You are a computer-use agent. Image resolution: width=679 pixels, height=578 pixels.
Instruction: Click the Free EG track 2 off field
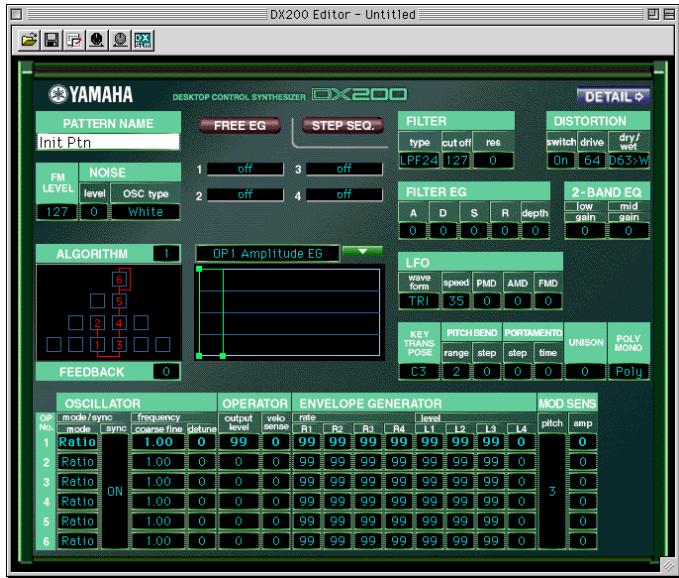click(x=245, y=194)
